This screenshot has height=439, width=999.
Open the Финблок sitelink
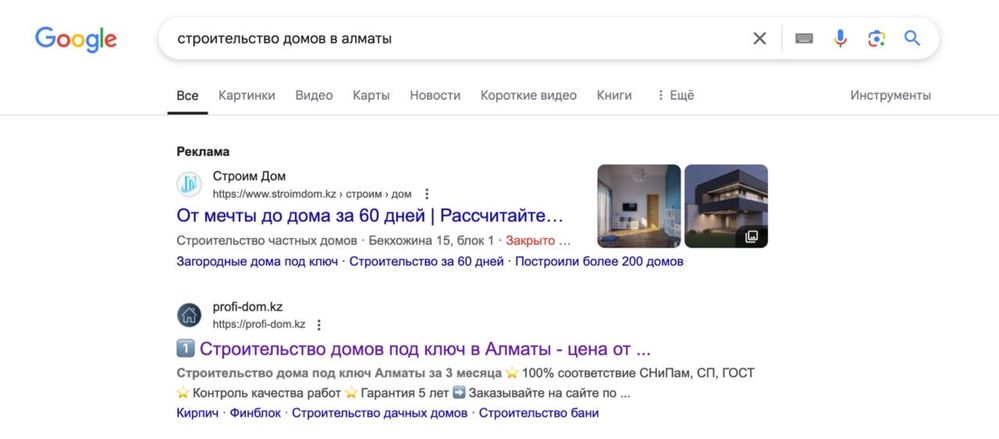pos(255,413)
